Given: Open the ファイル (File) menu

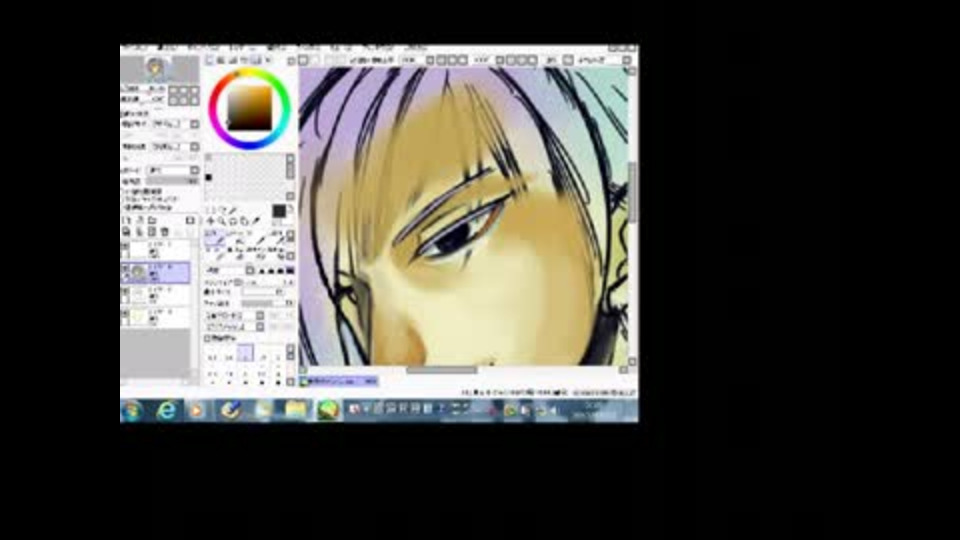Looking at the screenshot, I should coord(135,48).
